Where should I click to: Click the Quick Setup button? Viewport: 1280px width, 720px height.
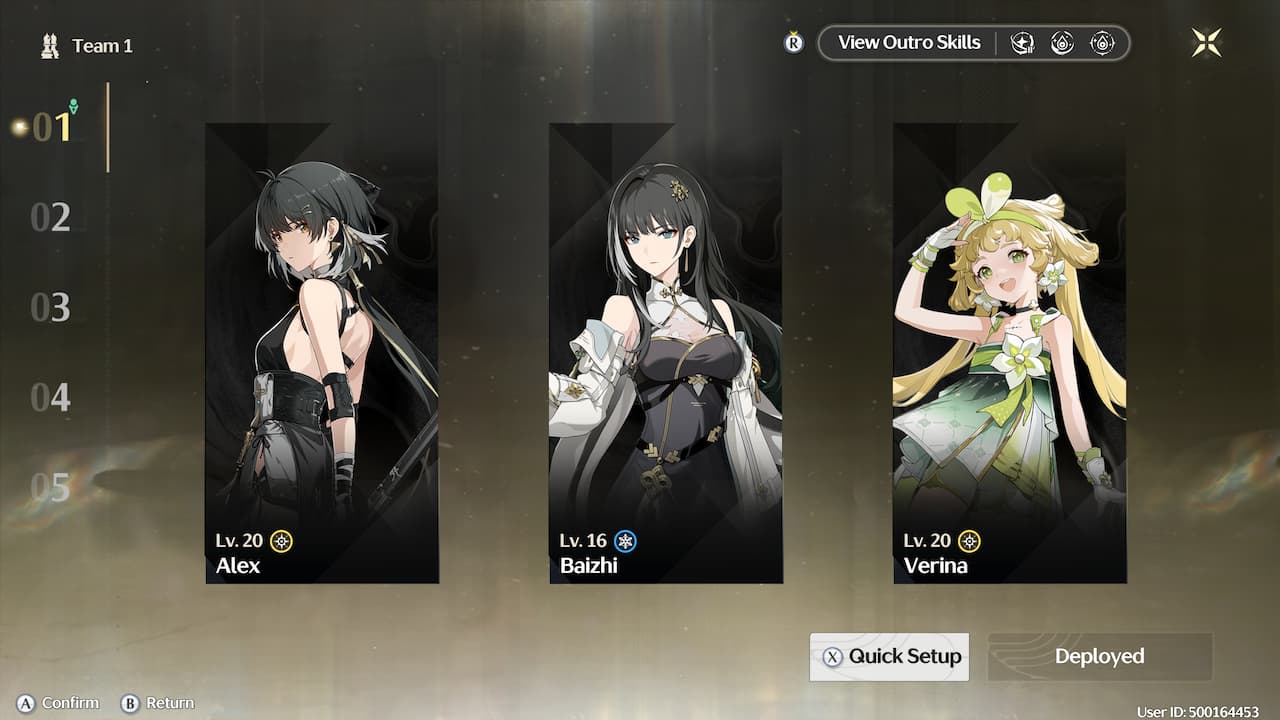point(889,657)
